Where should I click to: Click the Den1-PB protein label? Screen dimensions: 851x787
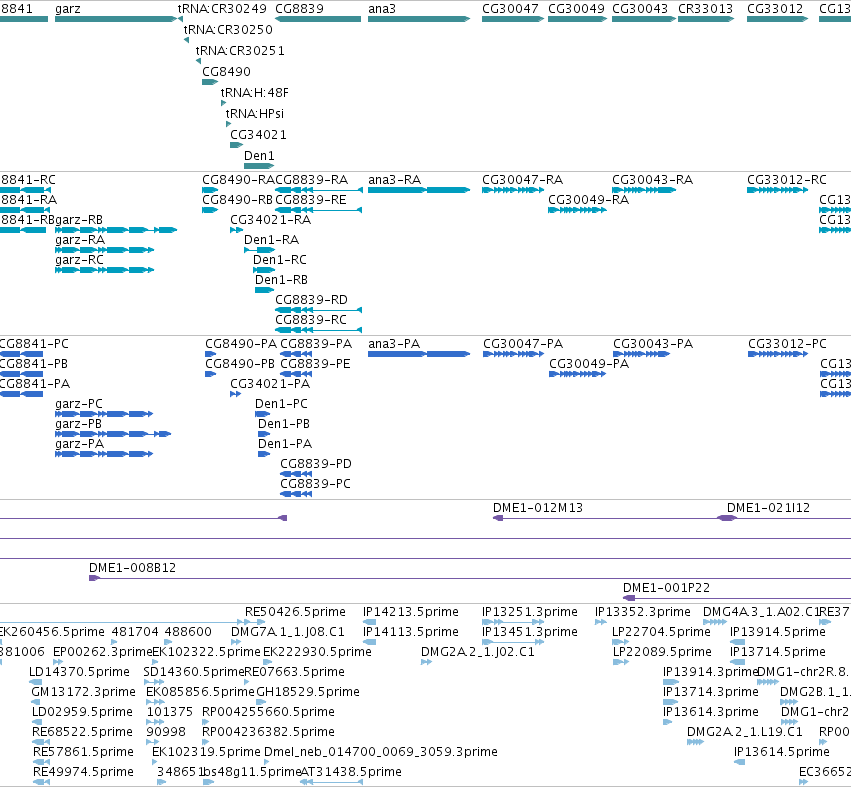click(x=284, y=424)
